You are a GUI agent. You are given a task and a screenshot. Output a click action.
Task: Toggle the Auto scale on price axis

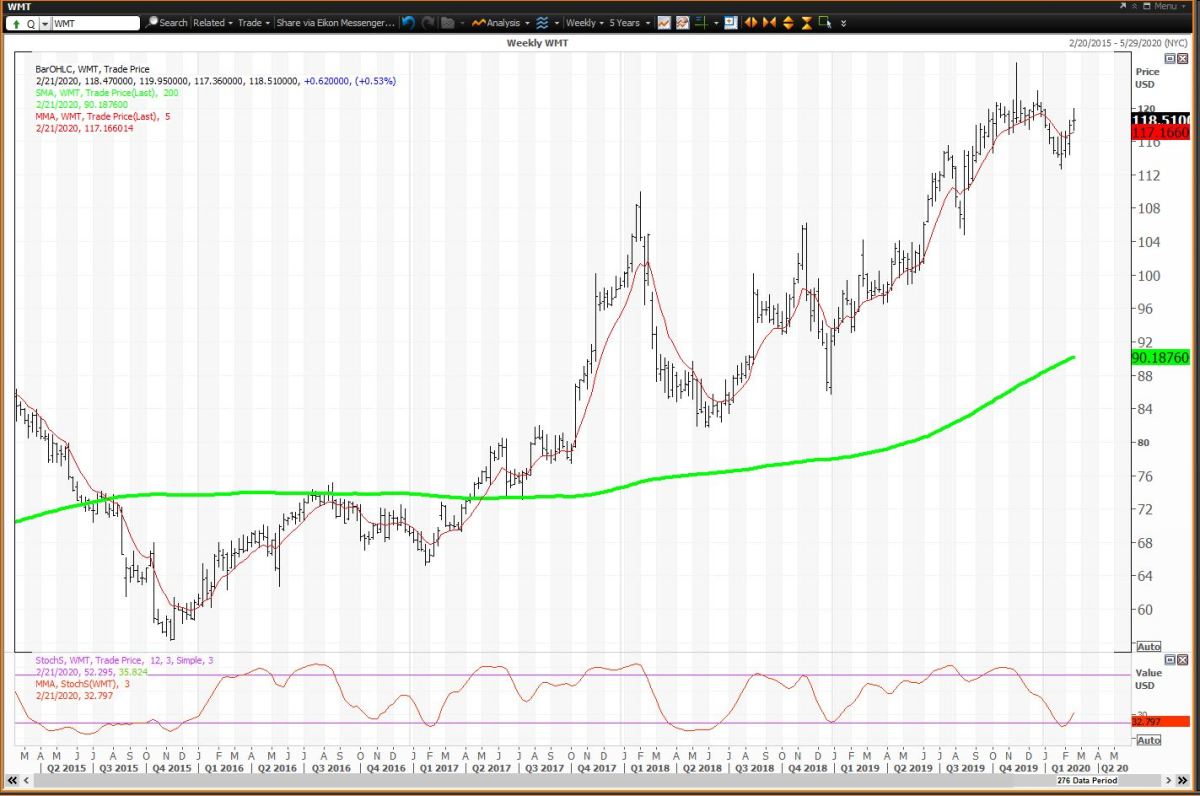[x=1148, y=646]
